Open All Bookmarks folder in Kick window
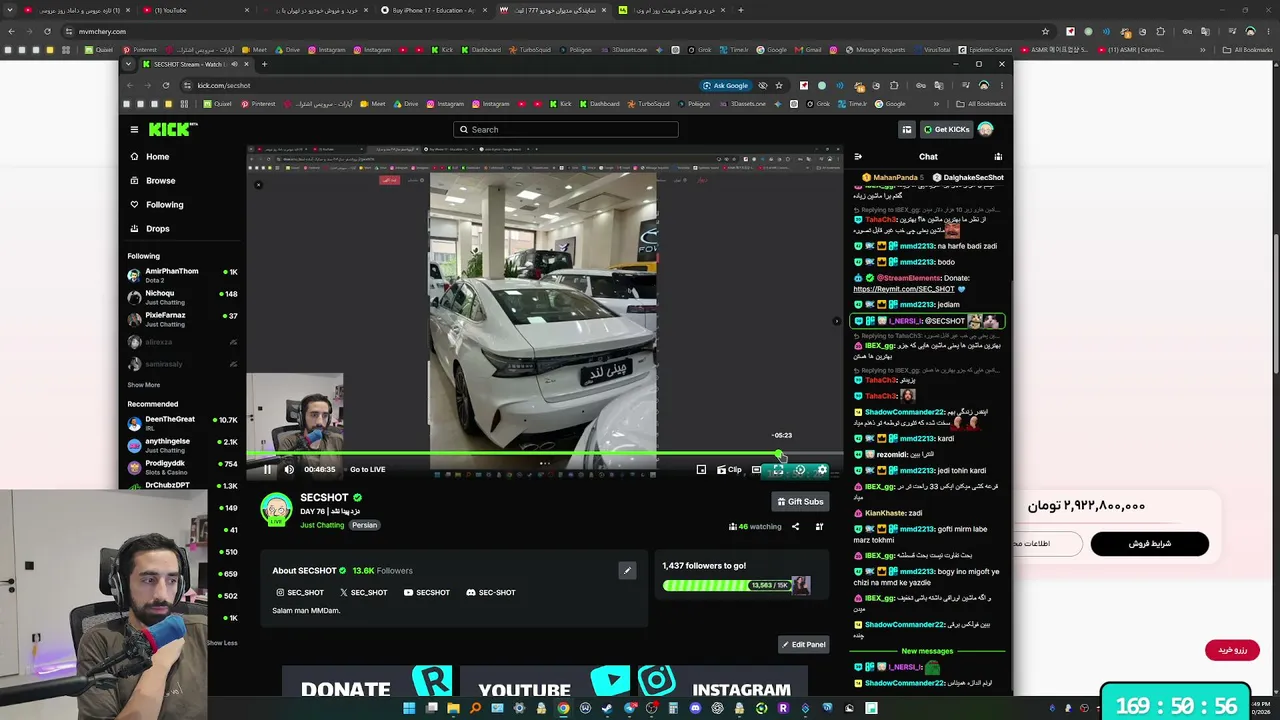1280x720 pixels. [x=981, y=104]
